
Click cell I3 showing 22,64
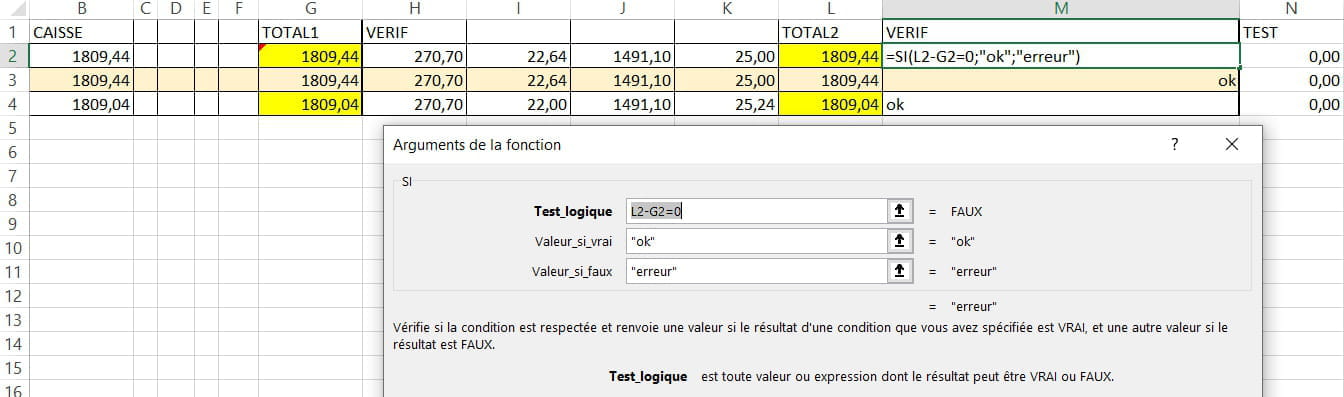518,80
